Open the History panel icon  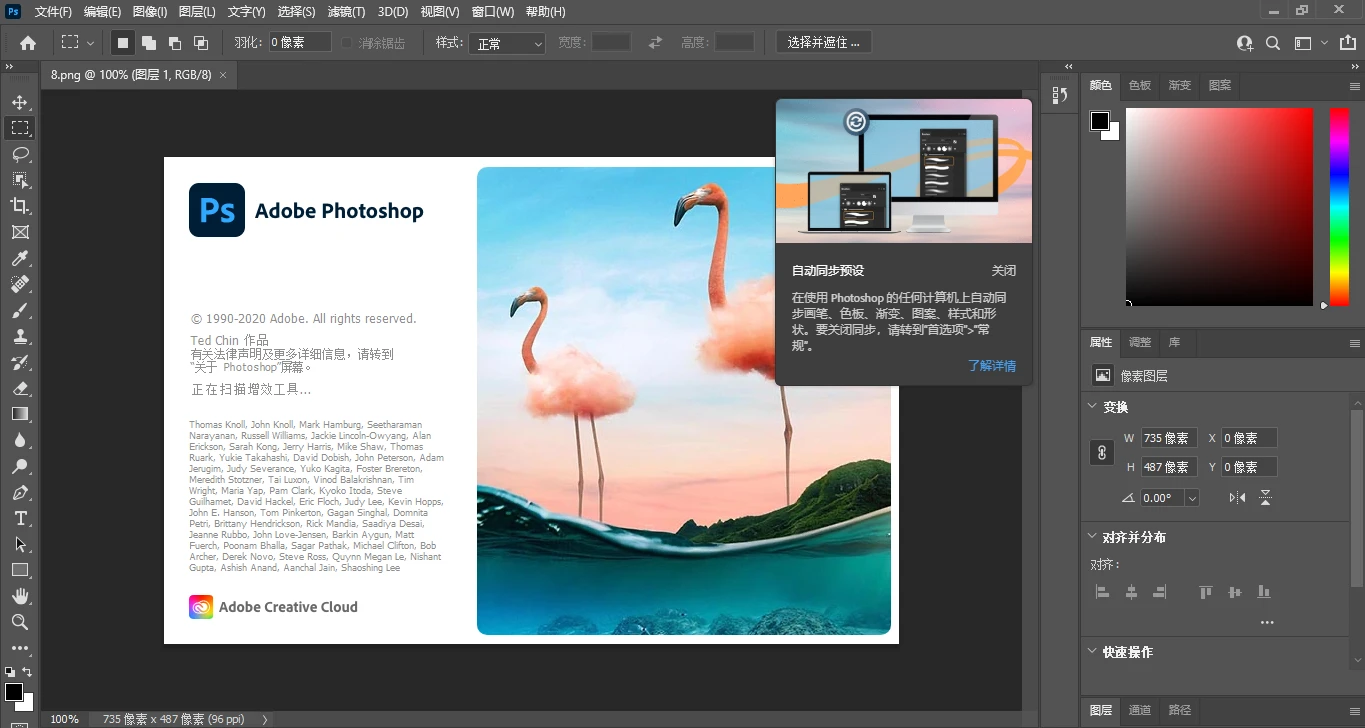pyautogui.click(x=1060, y=95)
